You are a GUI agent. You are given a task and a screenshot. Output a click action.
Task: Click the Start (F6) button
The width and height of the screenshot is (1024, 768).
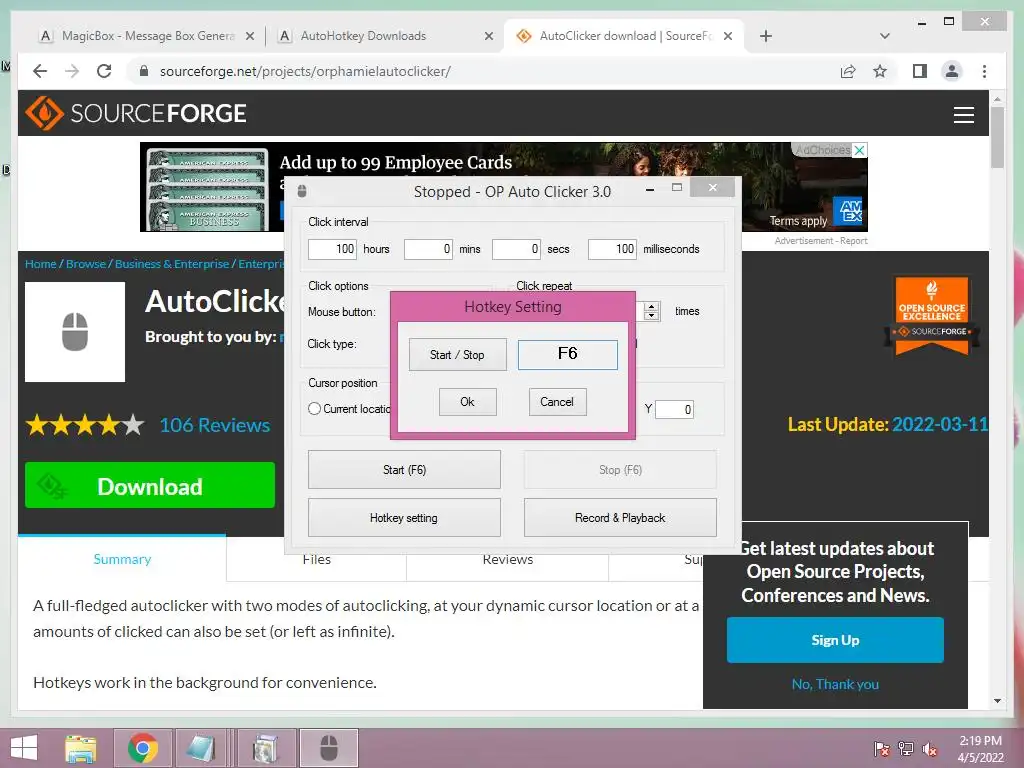[x=404, y=470]
